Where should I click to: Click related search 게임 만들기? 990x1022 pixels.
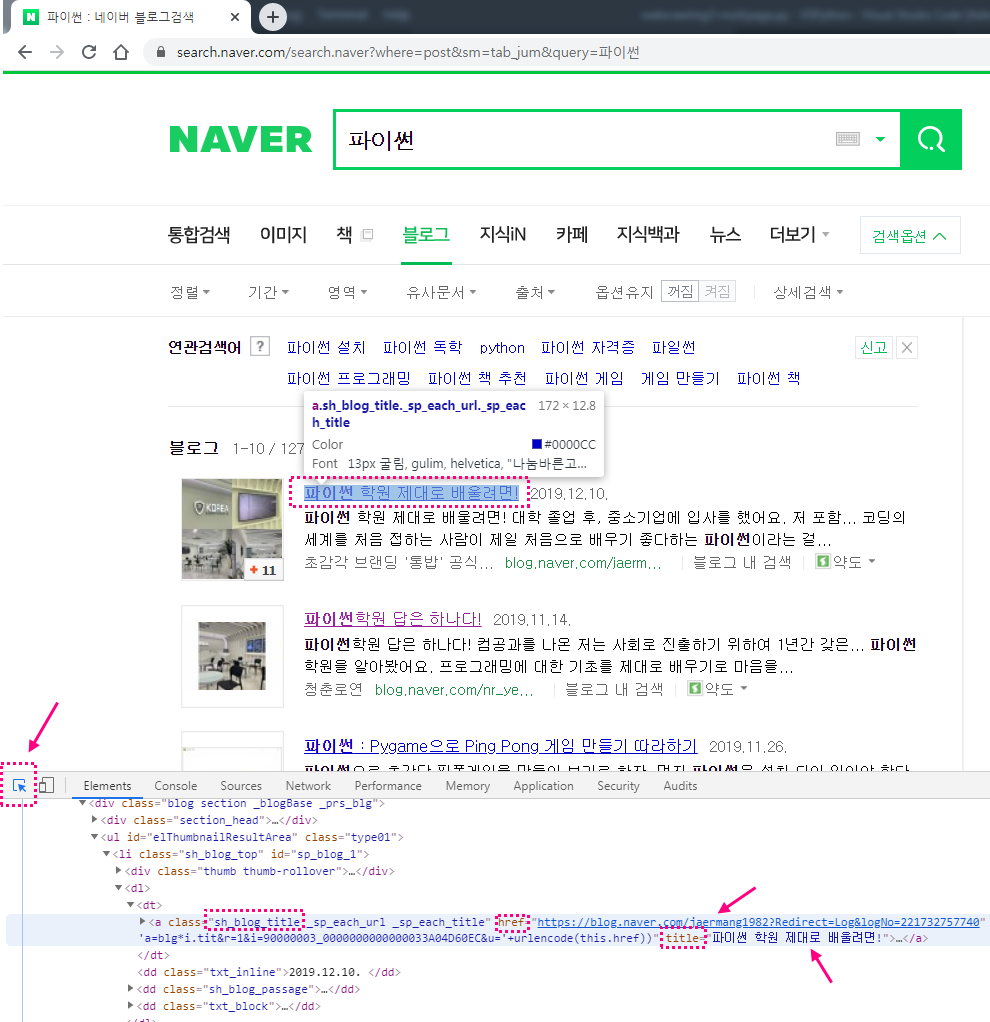pos(680,378)
